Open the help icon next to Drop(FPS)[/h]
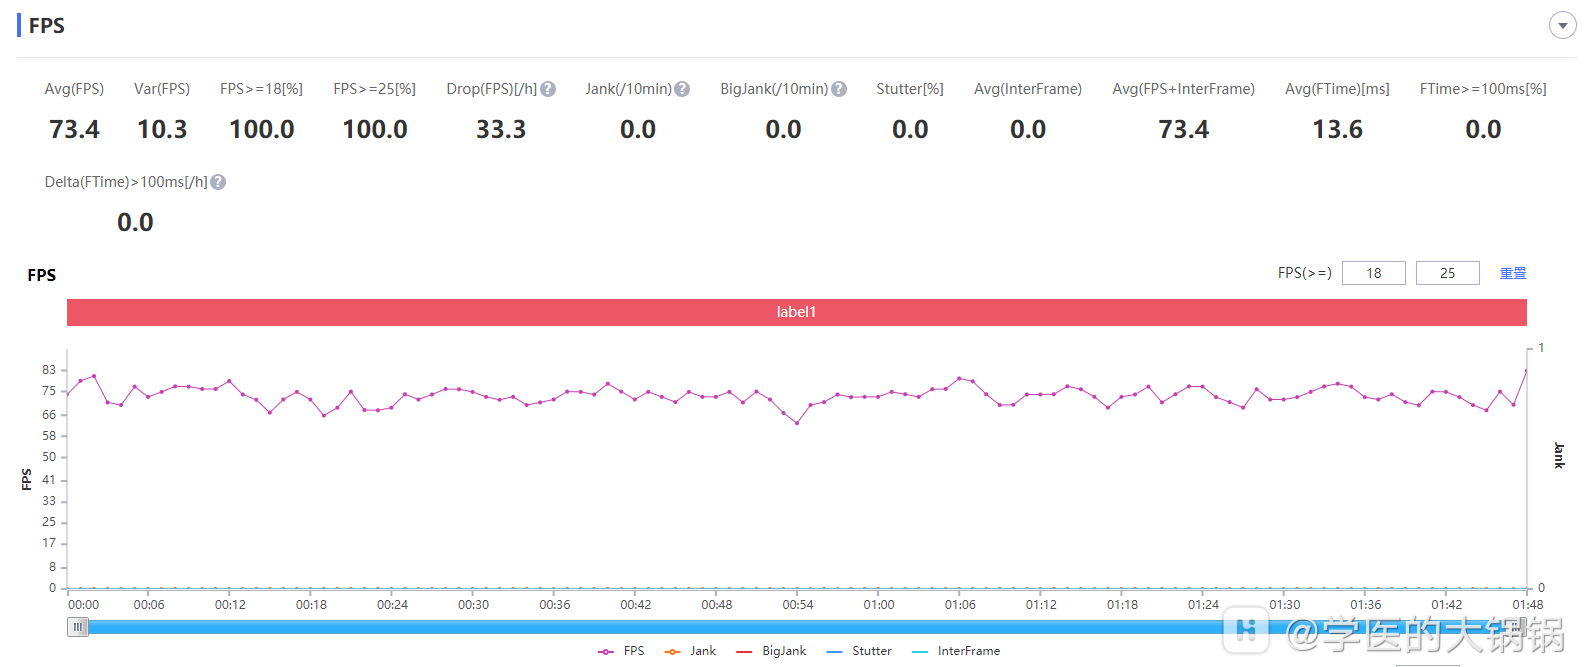This screenshot has height=667, width=1585. pyautogui.click(x=548, y=89)
